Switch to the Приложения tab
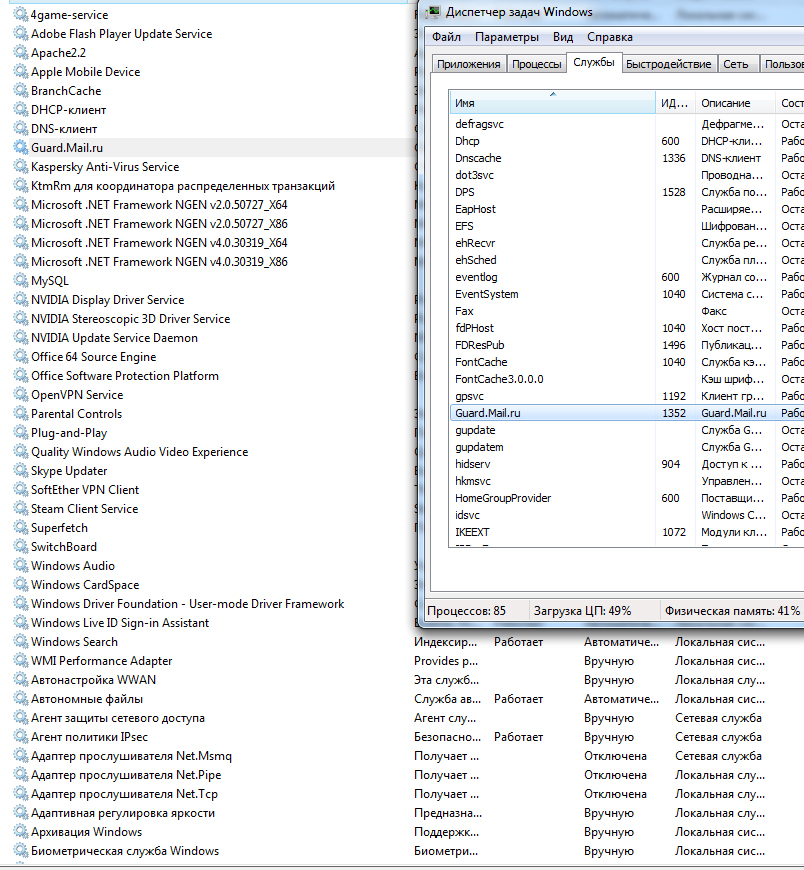The height and width of the screenshot is (870, 804). click(468, 64)
